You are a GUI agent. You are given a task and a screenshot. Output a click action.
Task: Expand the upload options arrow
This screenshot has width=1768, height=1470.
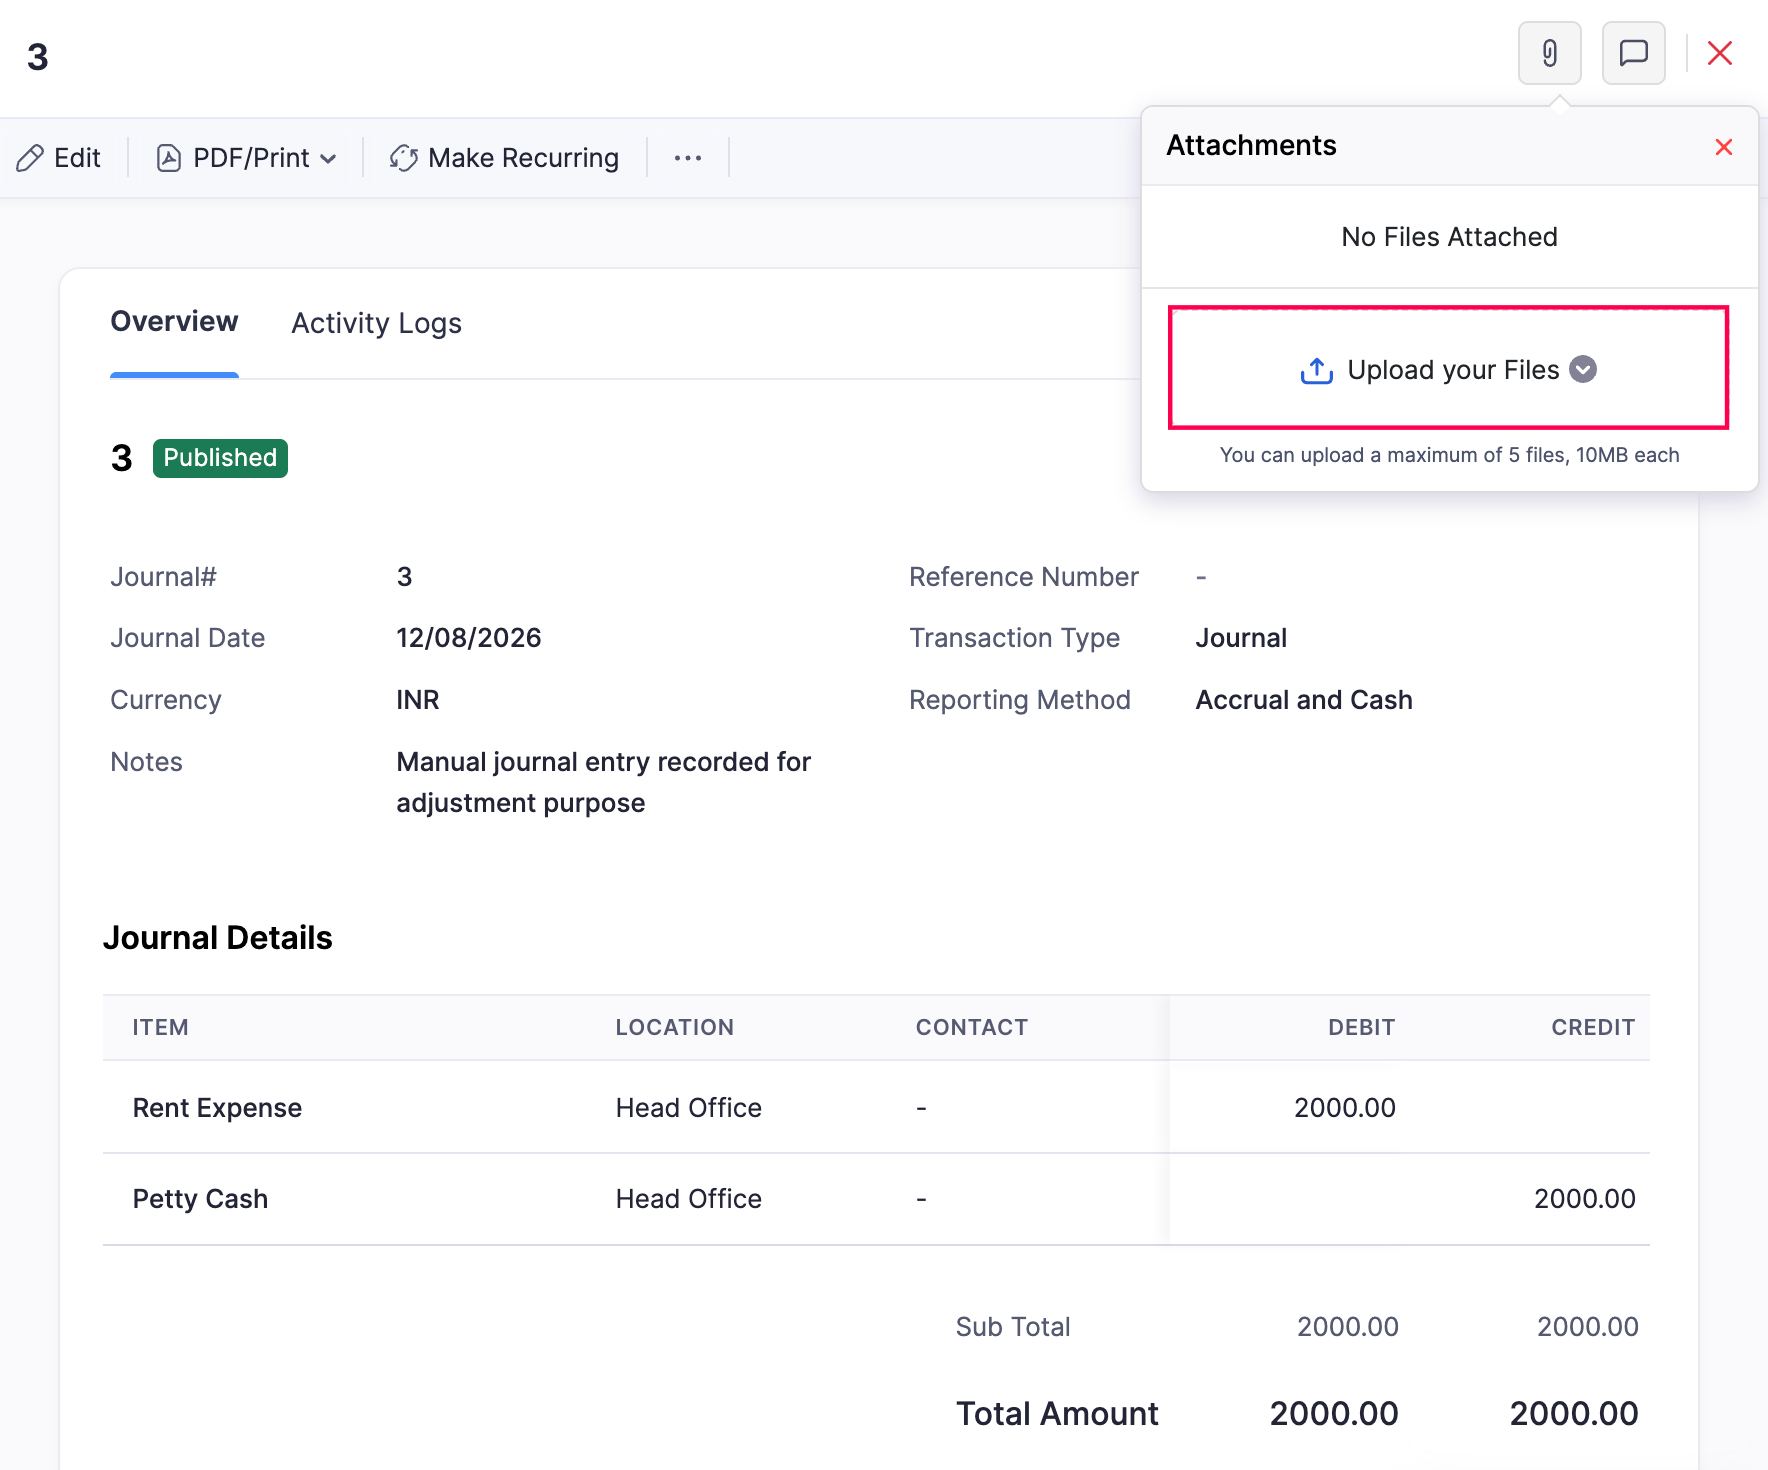pyautogui.click(x=1582, y=369)
